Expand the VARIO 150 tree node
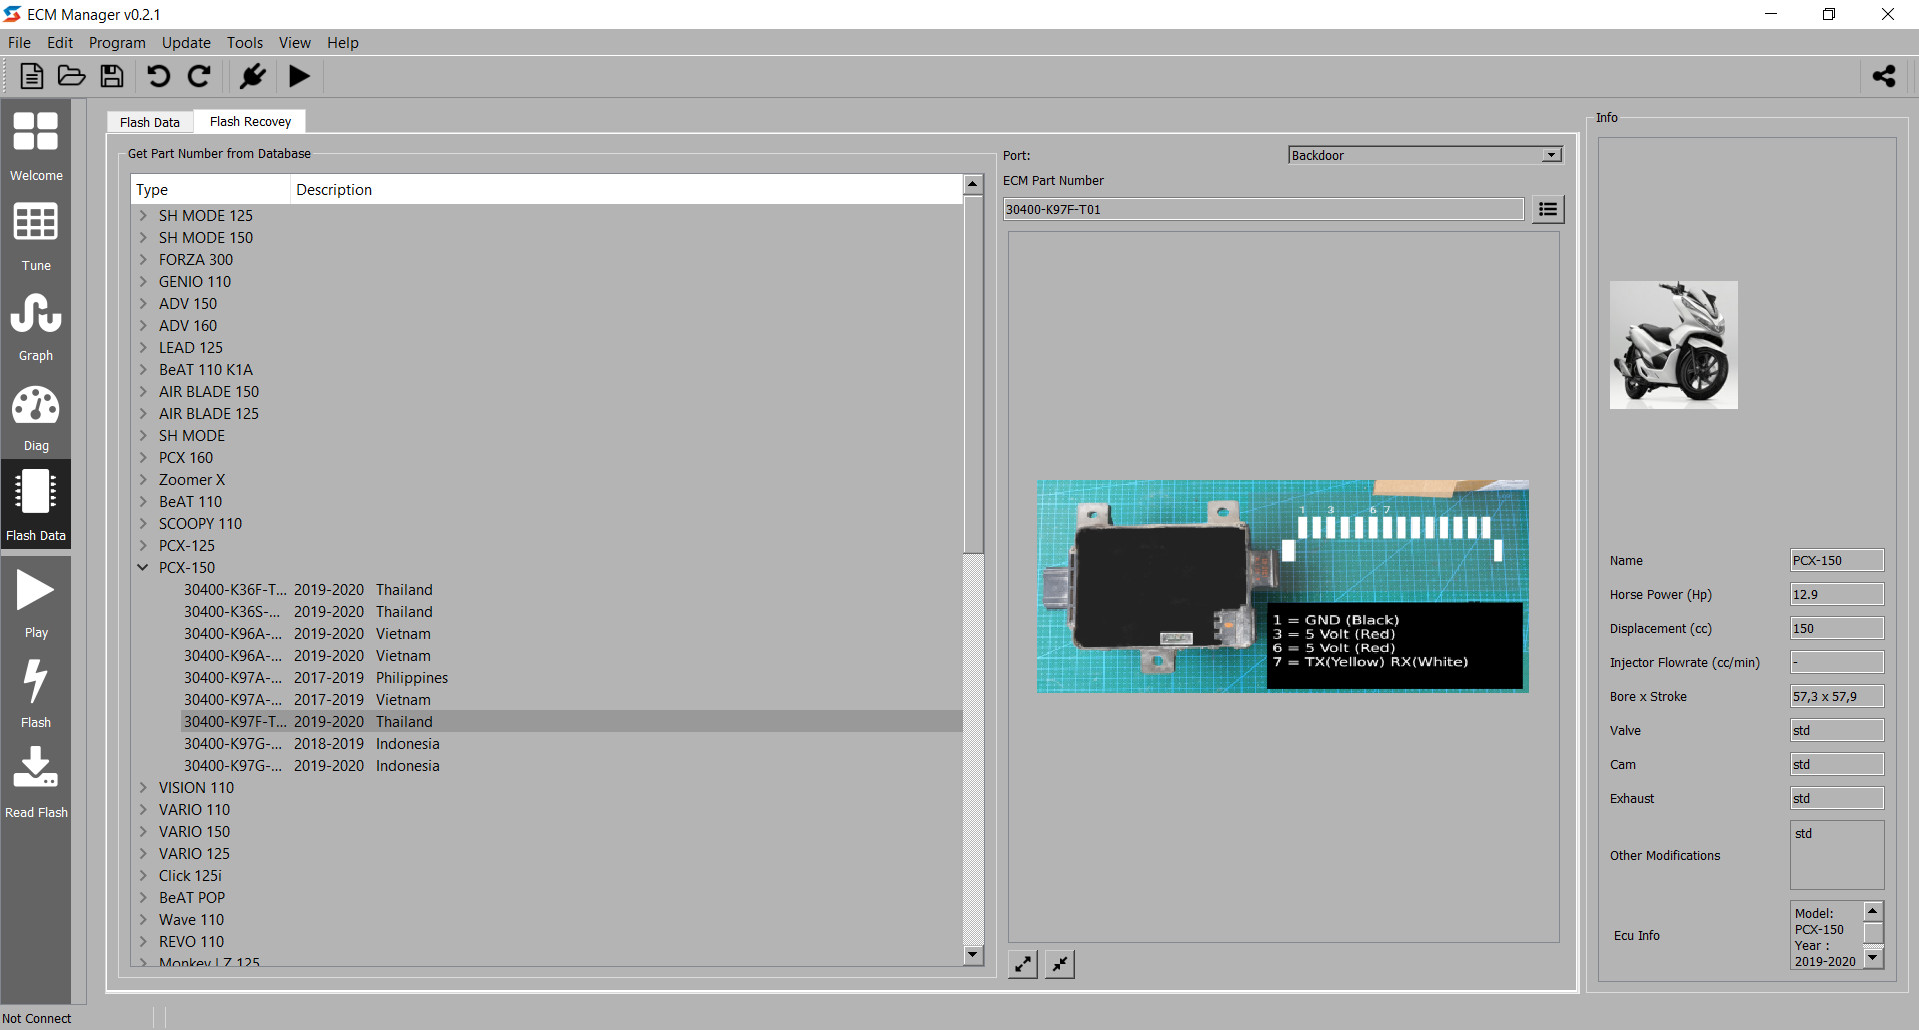This screenshot has height=1030, width=1919. pos(143,832)
